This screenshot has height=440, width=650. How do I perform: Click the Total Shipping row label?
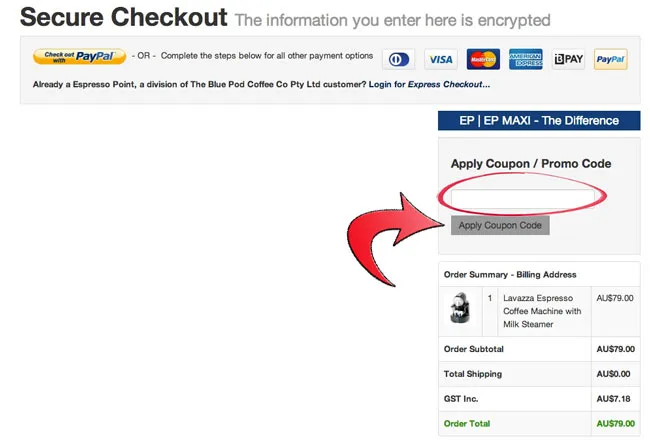473,374
